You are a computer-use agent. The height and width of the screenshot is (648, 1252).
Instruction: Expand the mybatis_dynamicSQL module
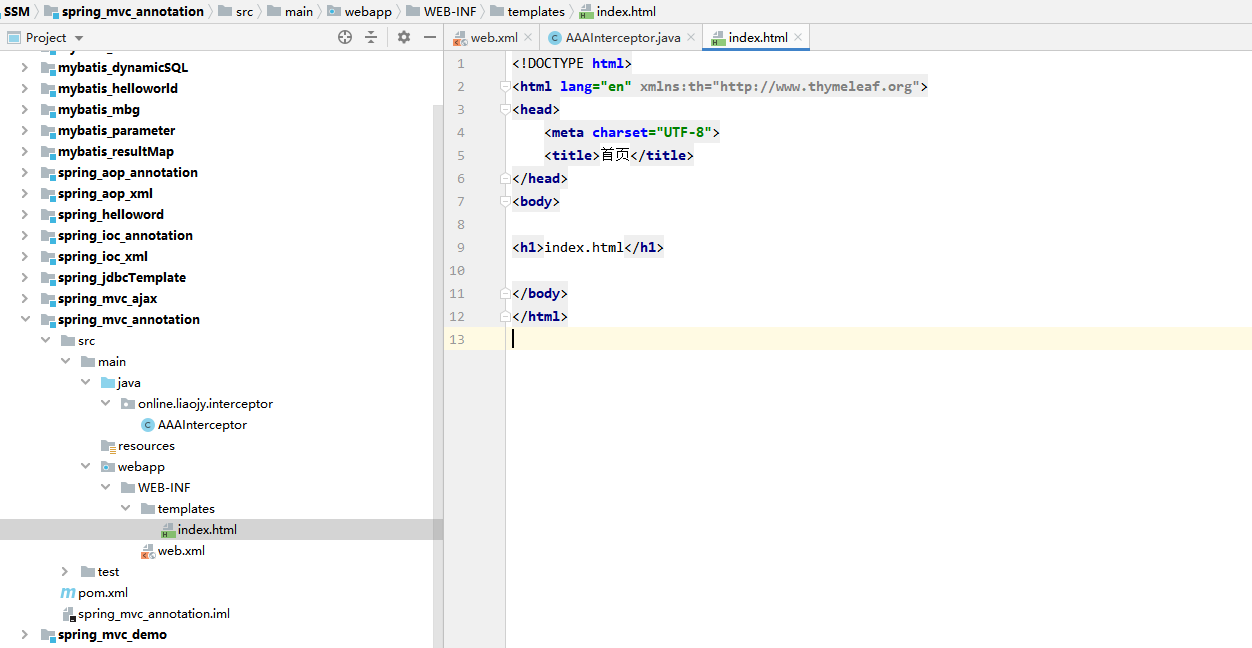click(25, 67)
